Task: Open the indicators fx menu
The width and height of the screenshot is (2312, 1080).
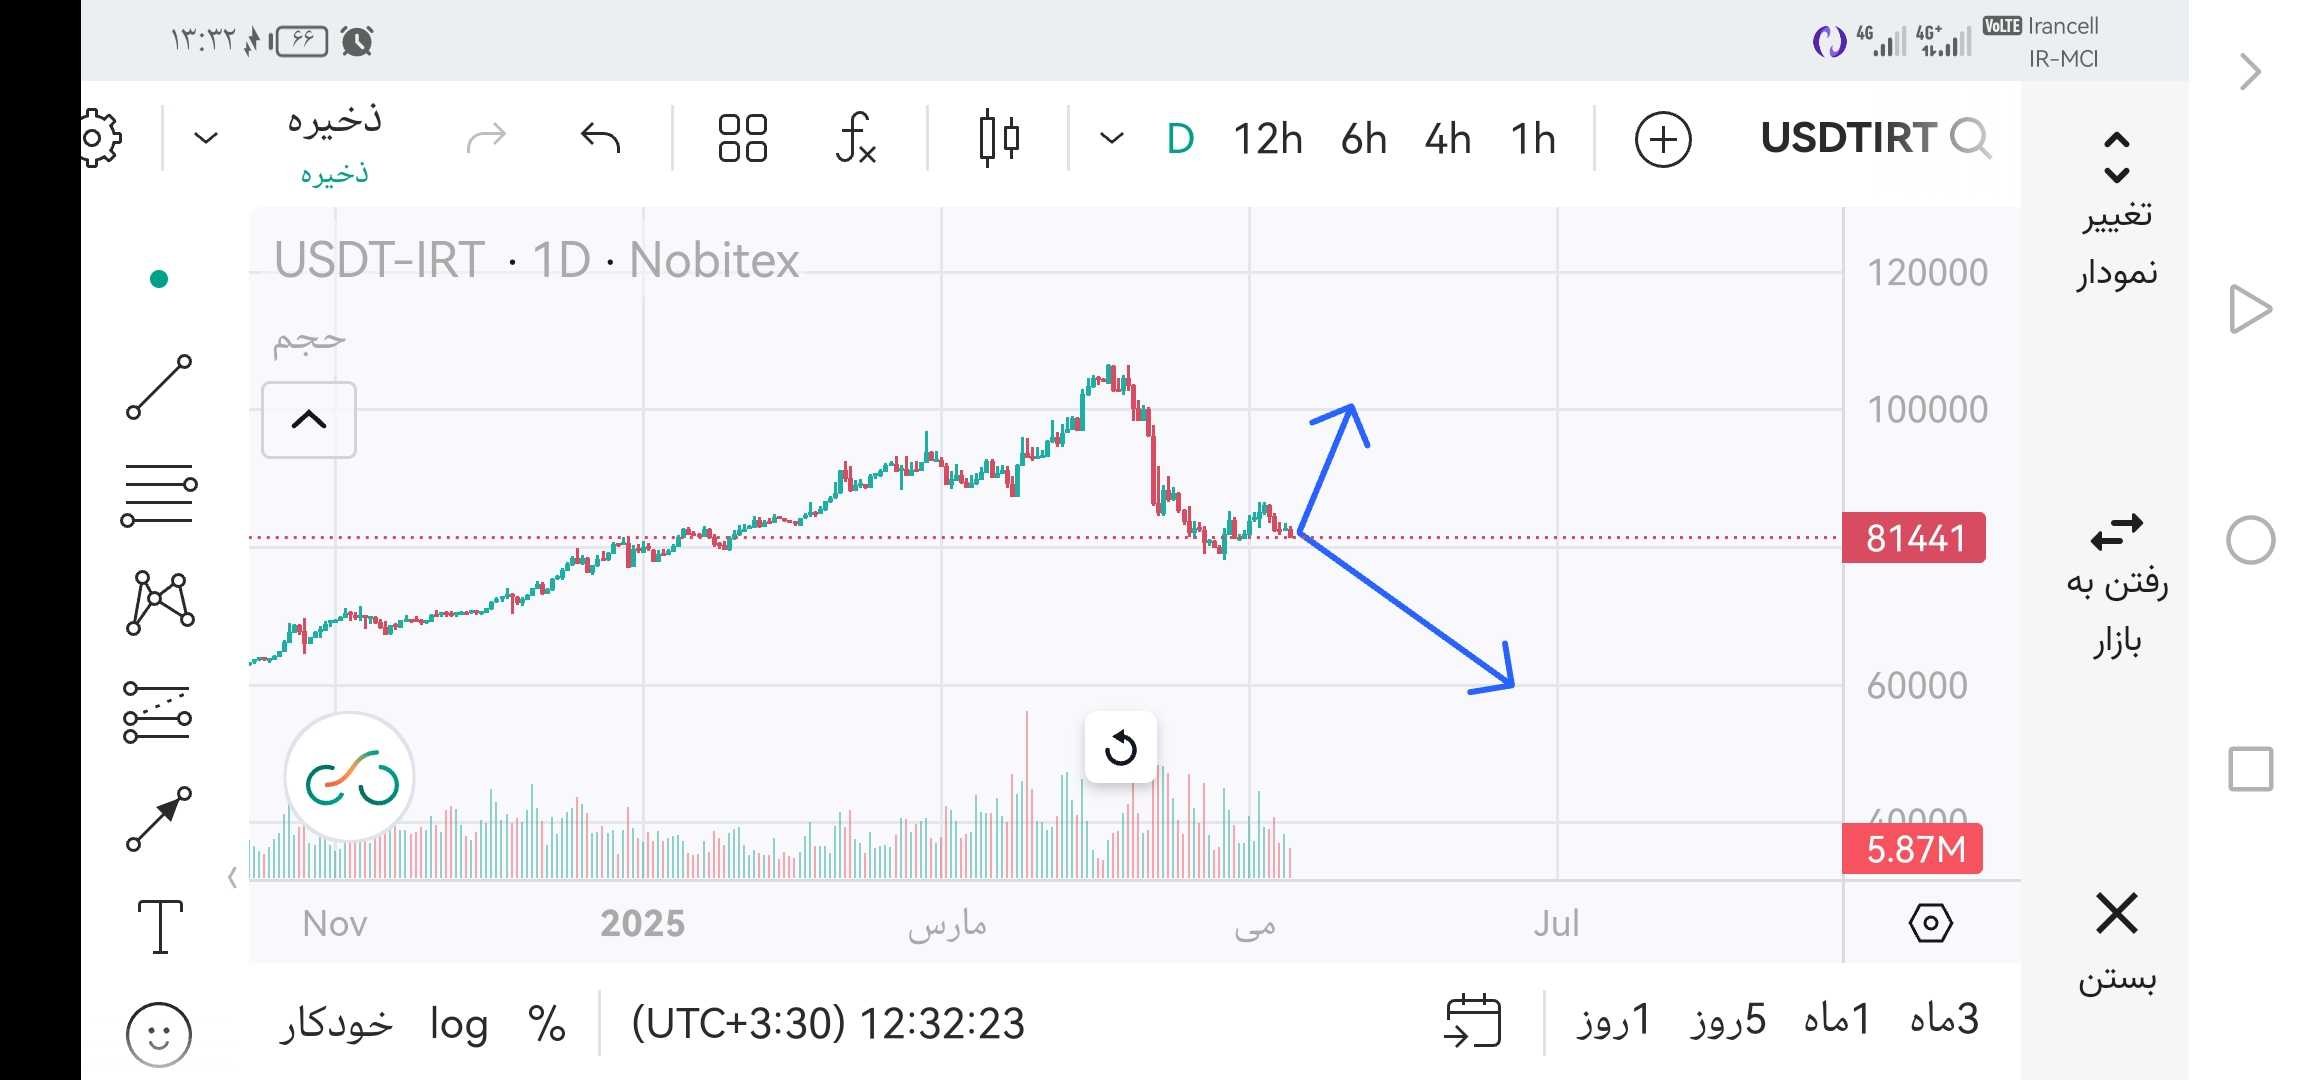Action: pyautogui.click(x=855, y=138)
